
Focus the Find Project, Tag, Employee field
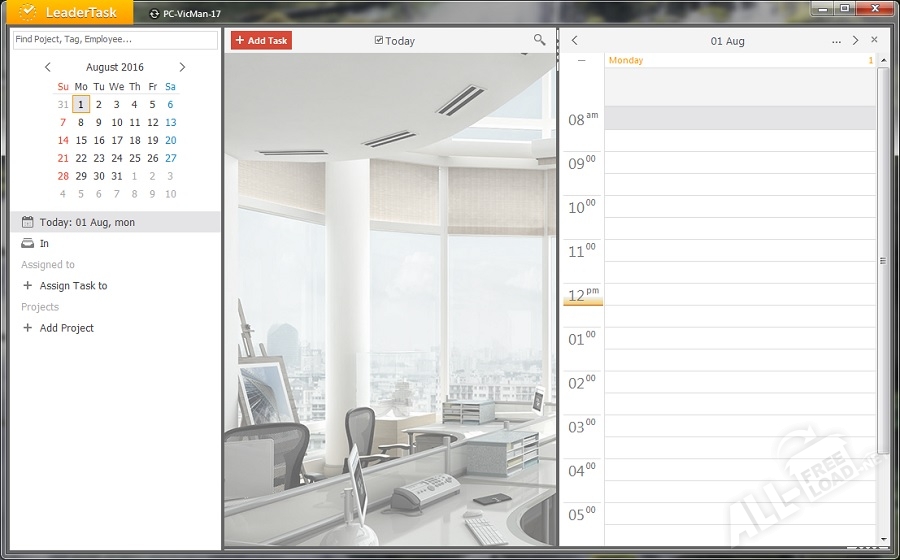[115, 40]
